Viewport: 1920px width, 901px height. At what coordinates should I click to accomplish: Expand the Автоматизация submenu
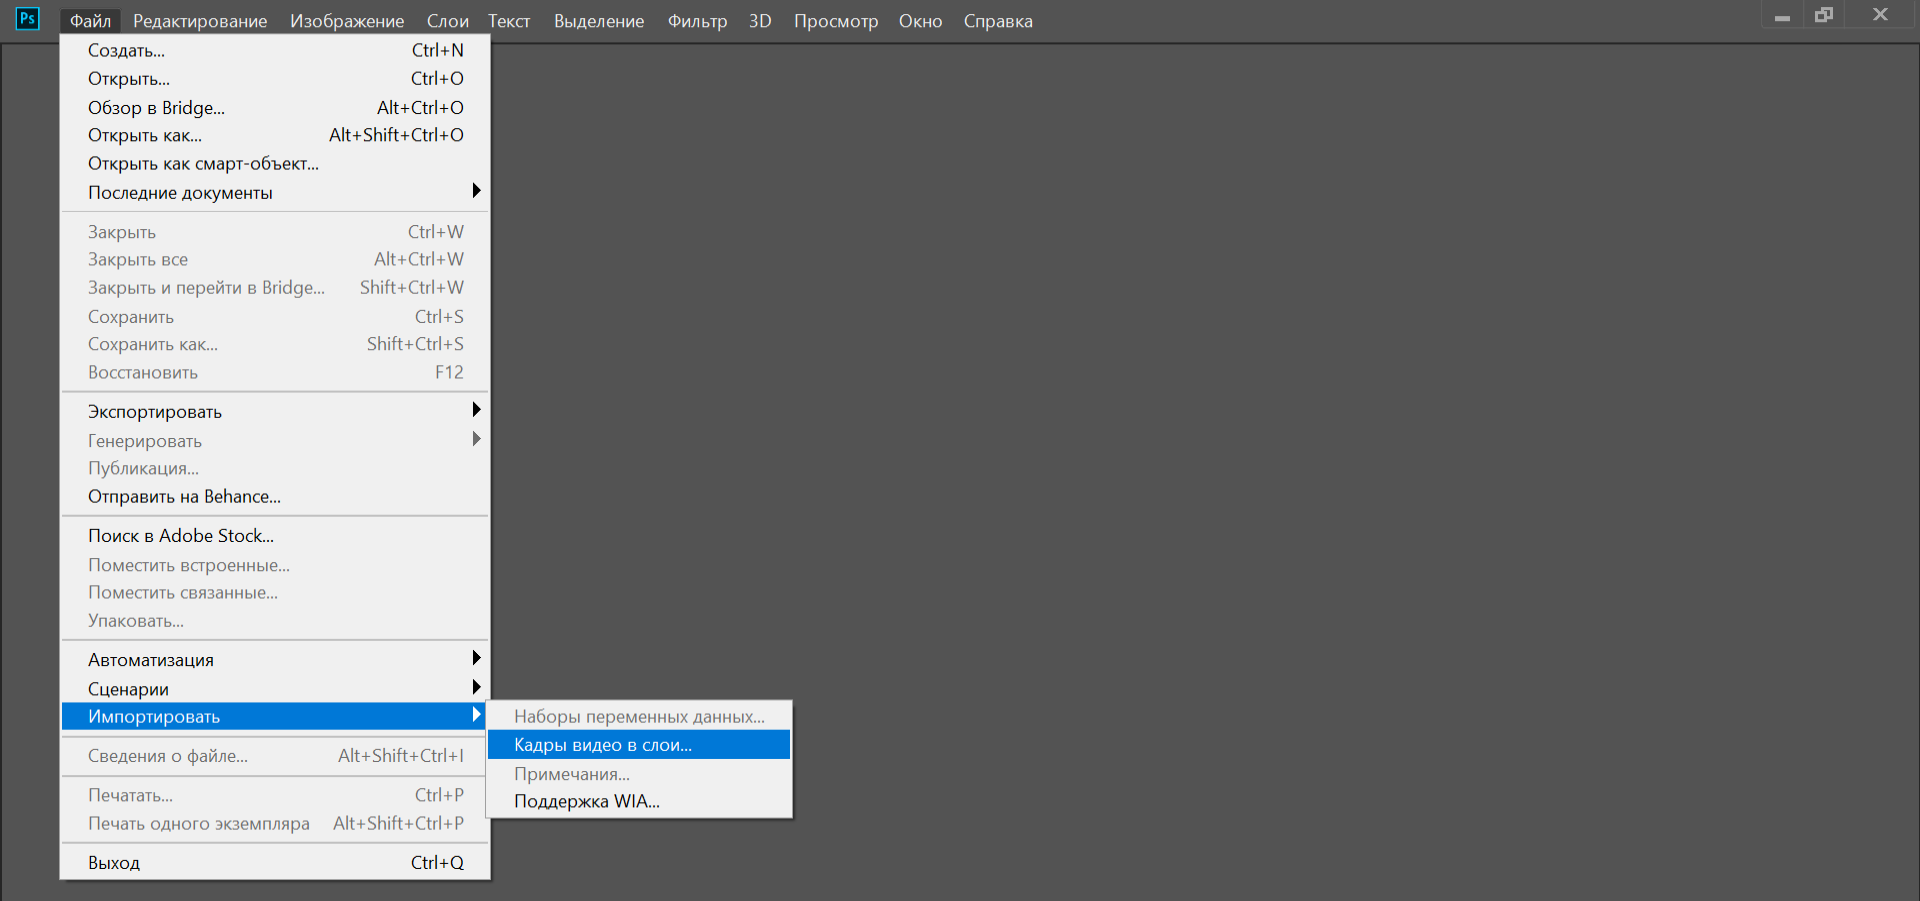click(x=275, y=659)
